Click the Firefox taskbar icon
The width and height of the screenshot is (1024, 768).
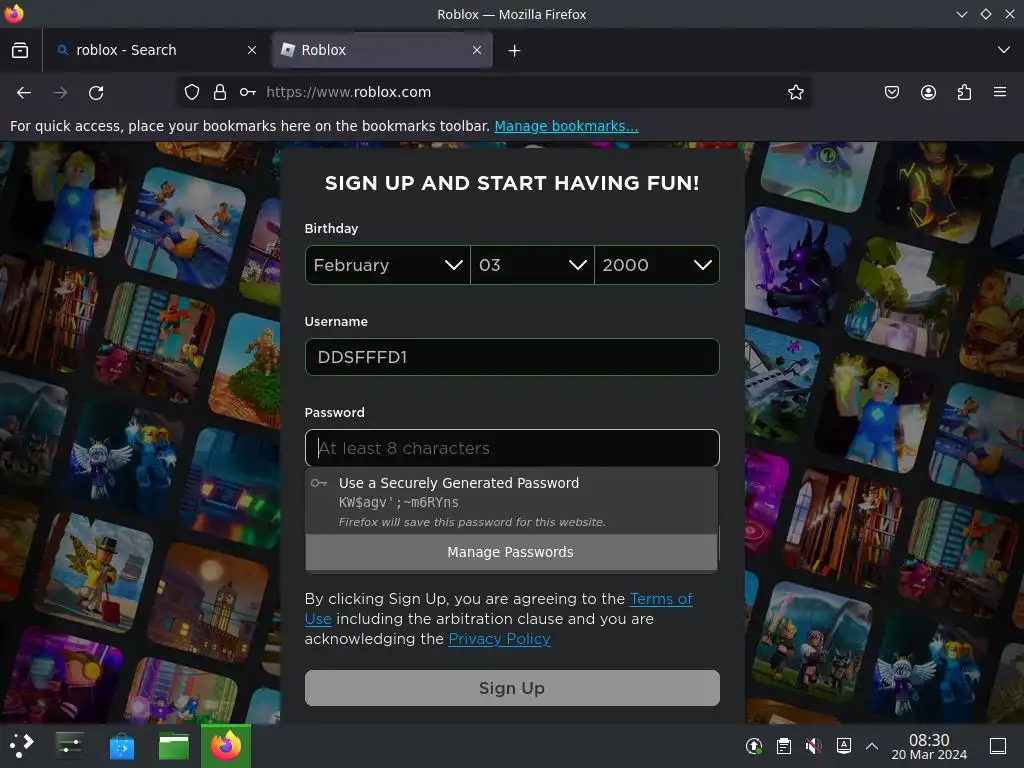[226, 746]
